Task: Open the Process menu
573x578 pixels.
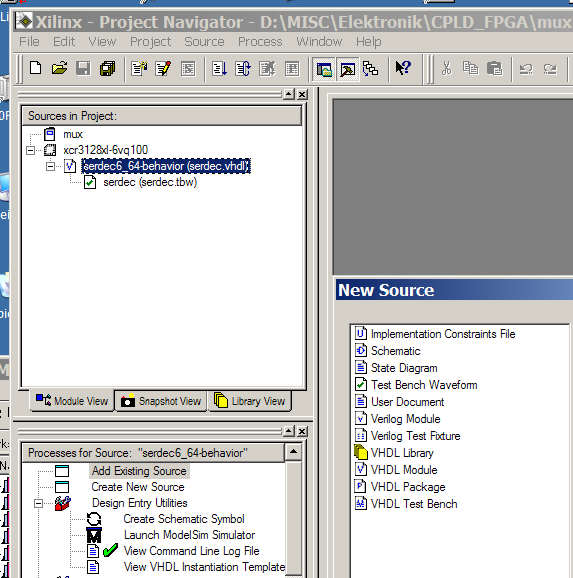Action: point(260,42)
